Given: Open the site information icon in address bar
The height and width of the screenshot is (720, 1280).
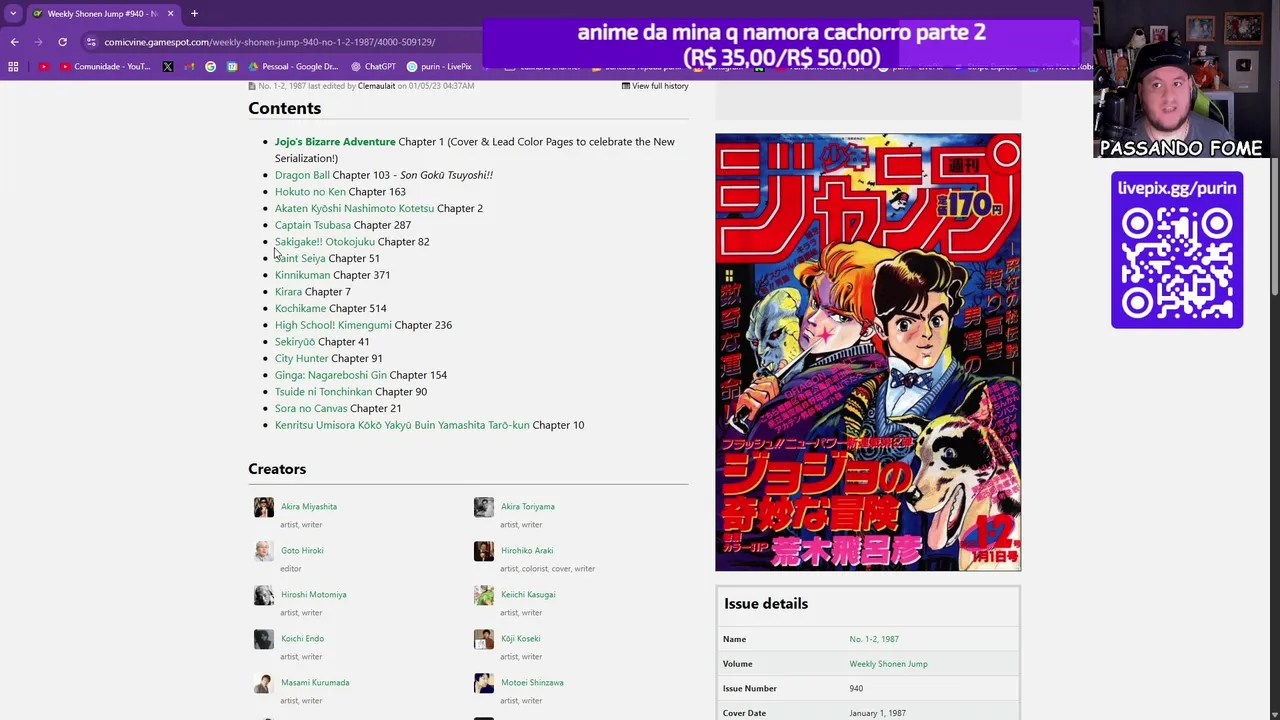Looking at the screenshot, I should (x=91, y=42).
